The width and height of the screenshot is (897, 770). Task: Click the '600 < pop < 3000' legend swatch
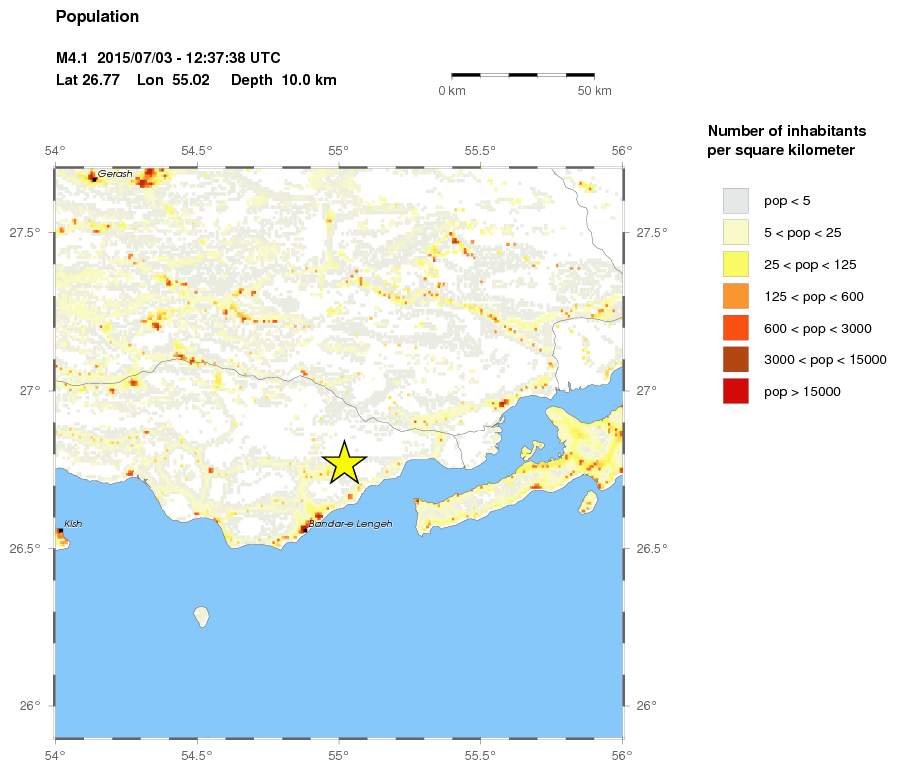coord(735,328)
